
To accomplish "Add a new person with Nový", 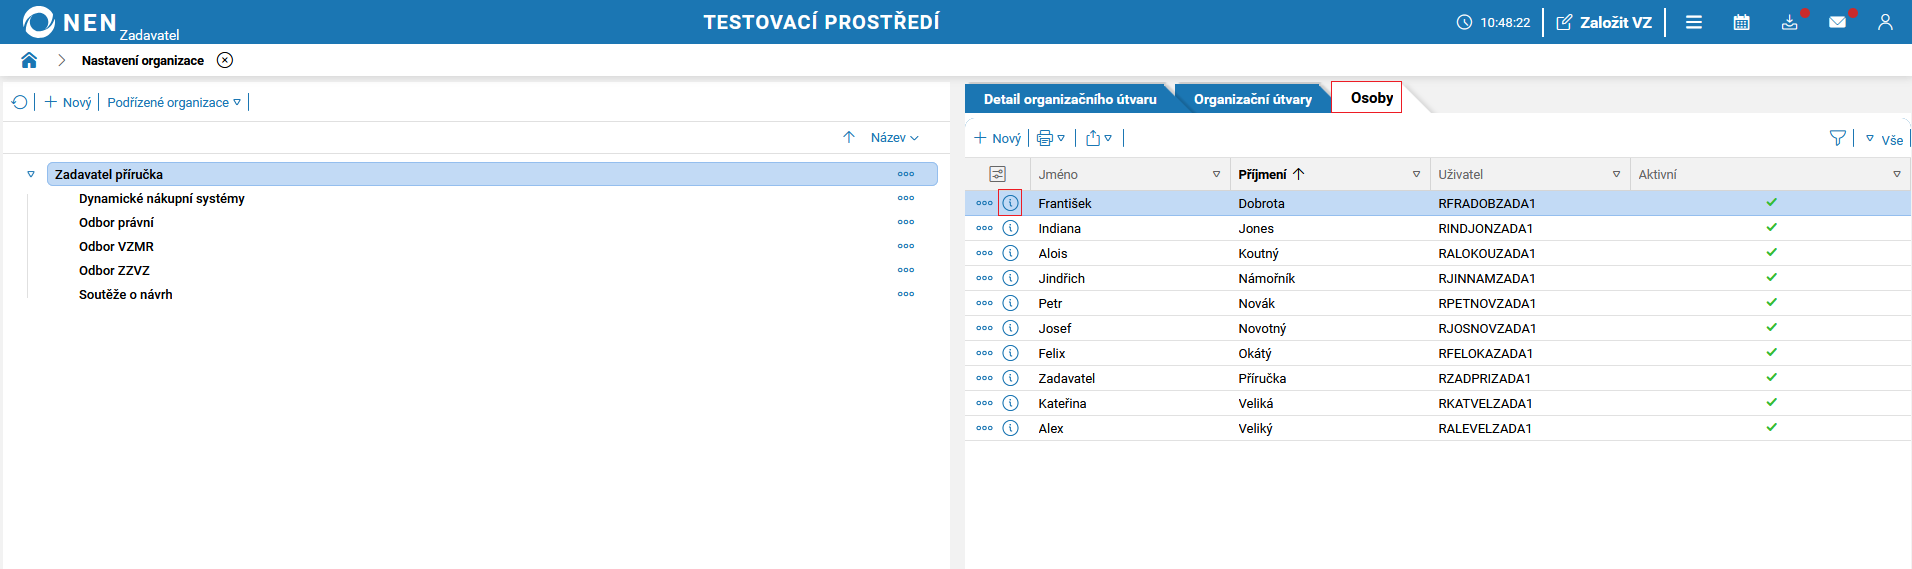I will (x=997, y=138).
